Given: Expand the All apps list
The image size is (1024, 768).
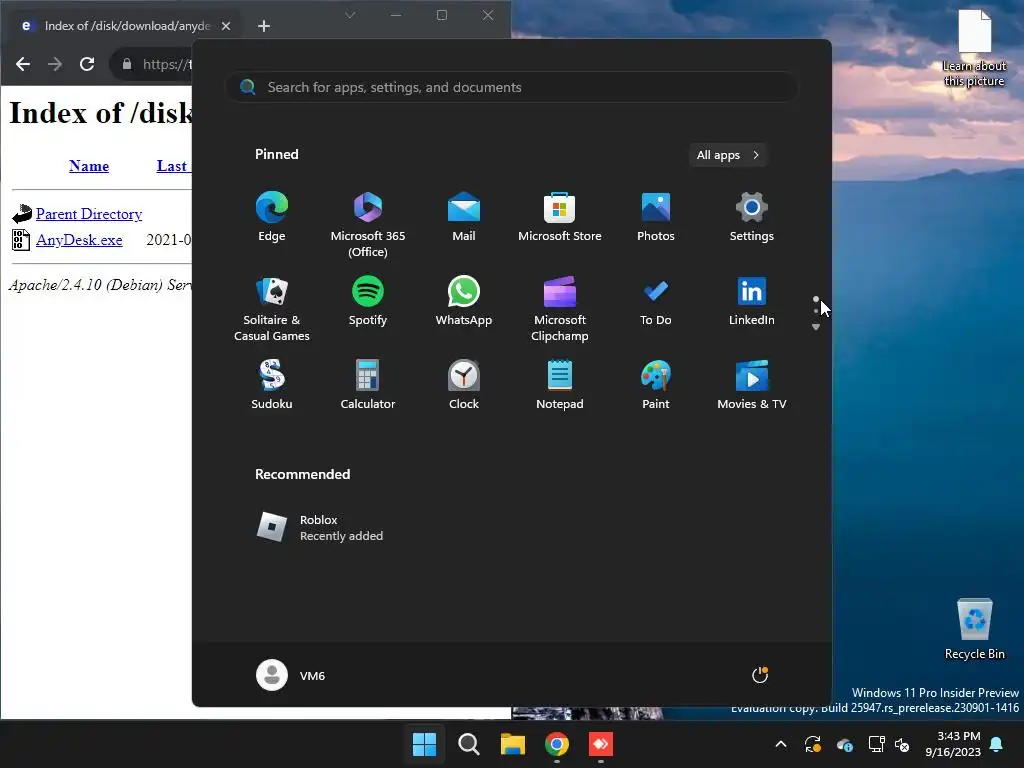Looking at the screenshot, I should (x=728, y=155).
